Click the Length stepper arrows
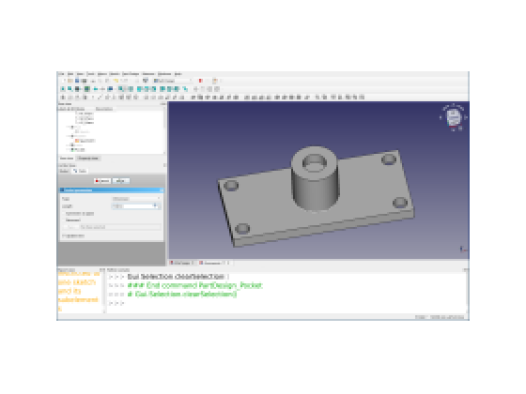 pyautogui.click(x=155, y=206)
